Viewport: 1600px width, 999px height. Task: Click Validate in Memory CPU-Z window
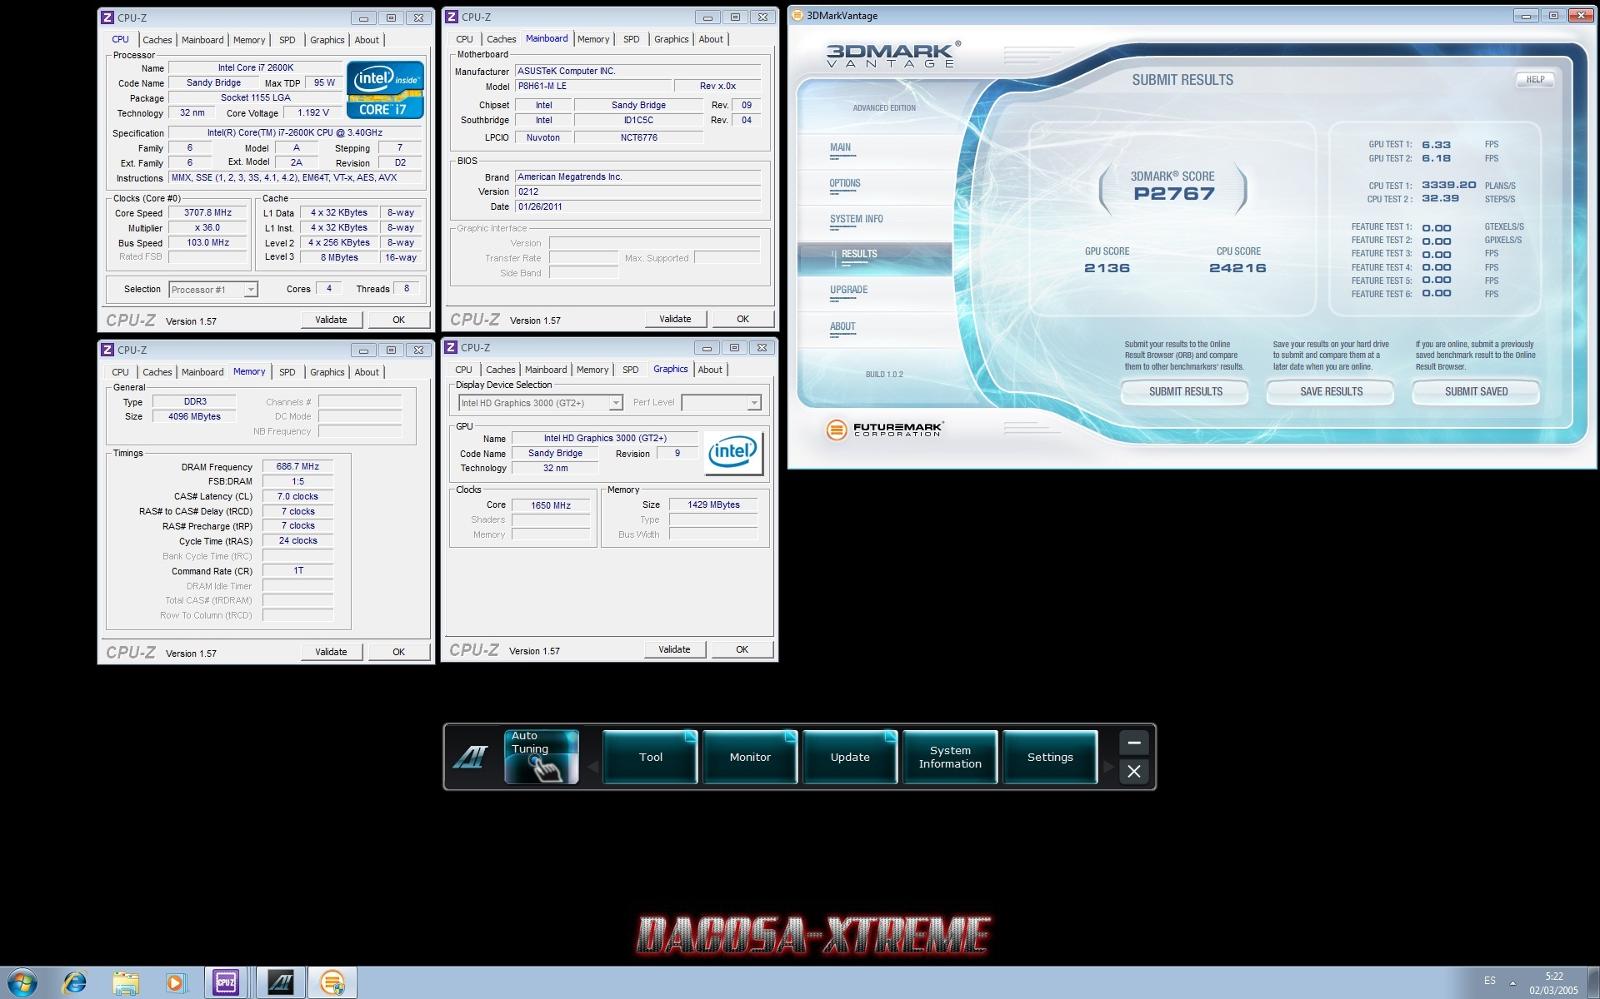click(331, 652)
